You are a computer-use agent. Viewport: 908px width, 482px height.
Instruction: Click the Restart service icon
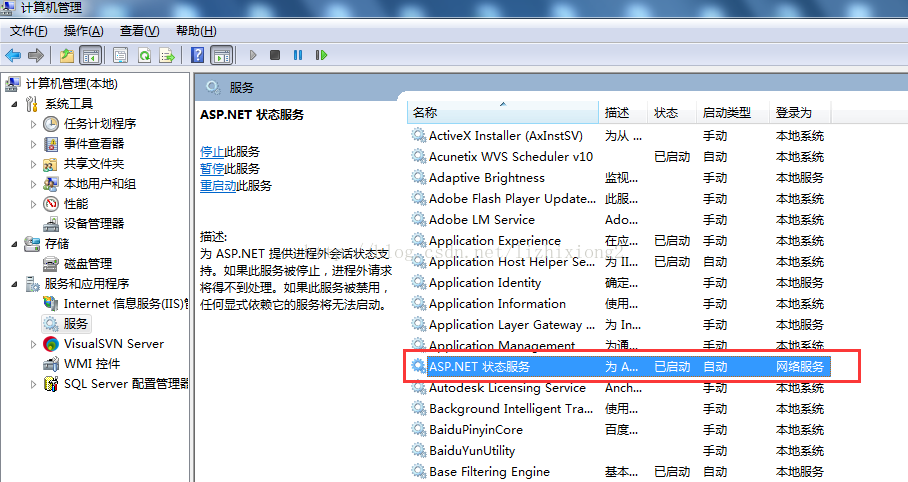(x=321, y=55)
